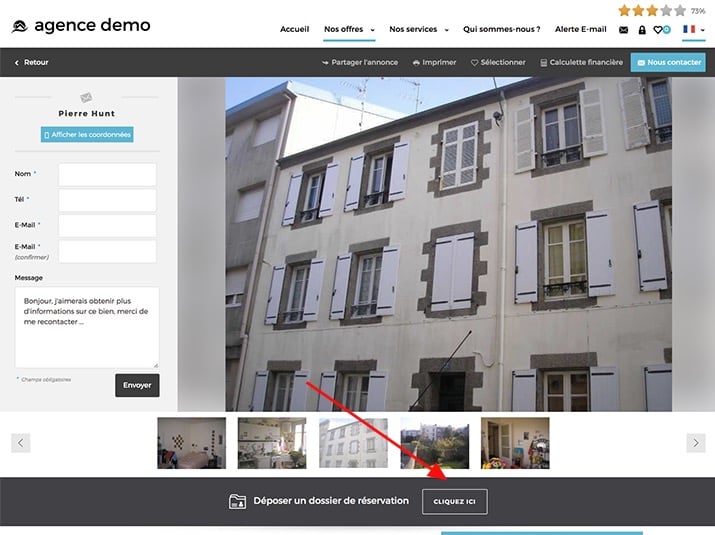This screenshot has height=535, width=715.
Task: Select the white building facade thumbnail
Action: [353, 443]
